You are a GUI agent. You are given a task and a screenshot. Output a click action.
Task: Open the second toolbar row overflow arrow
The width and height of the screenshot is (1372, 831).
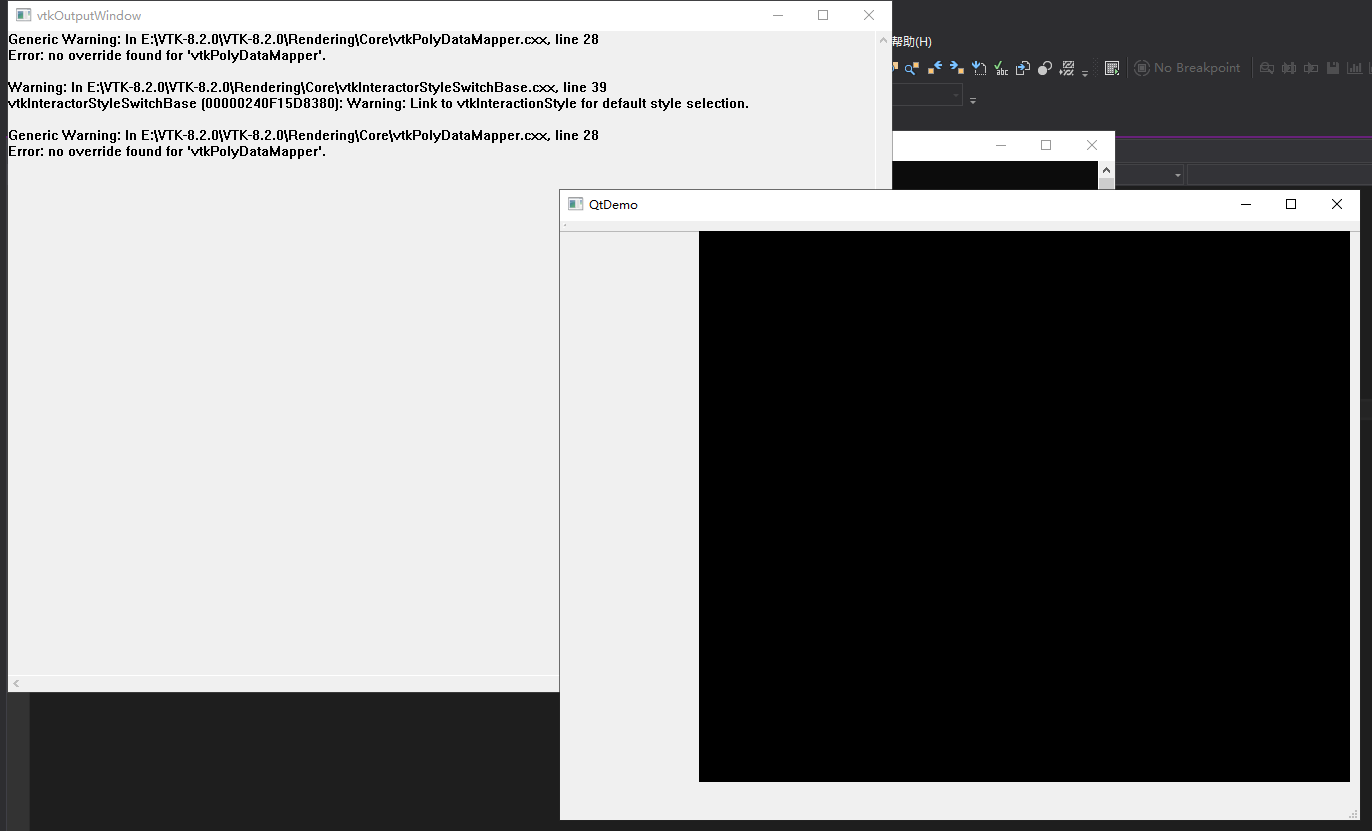click(973, 101)
